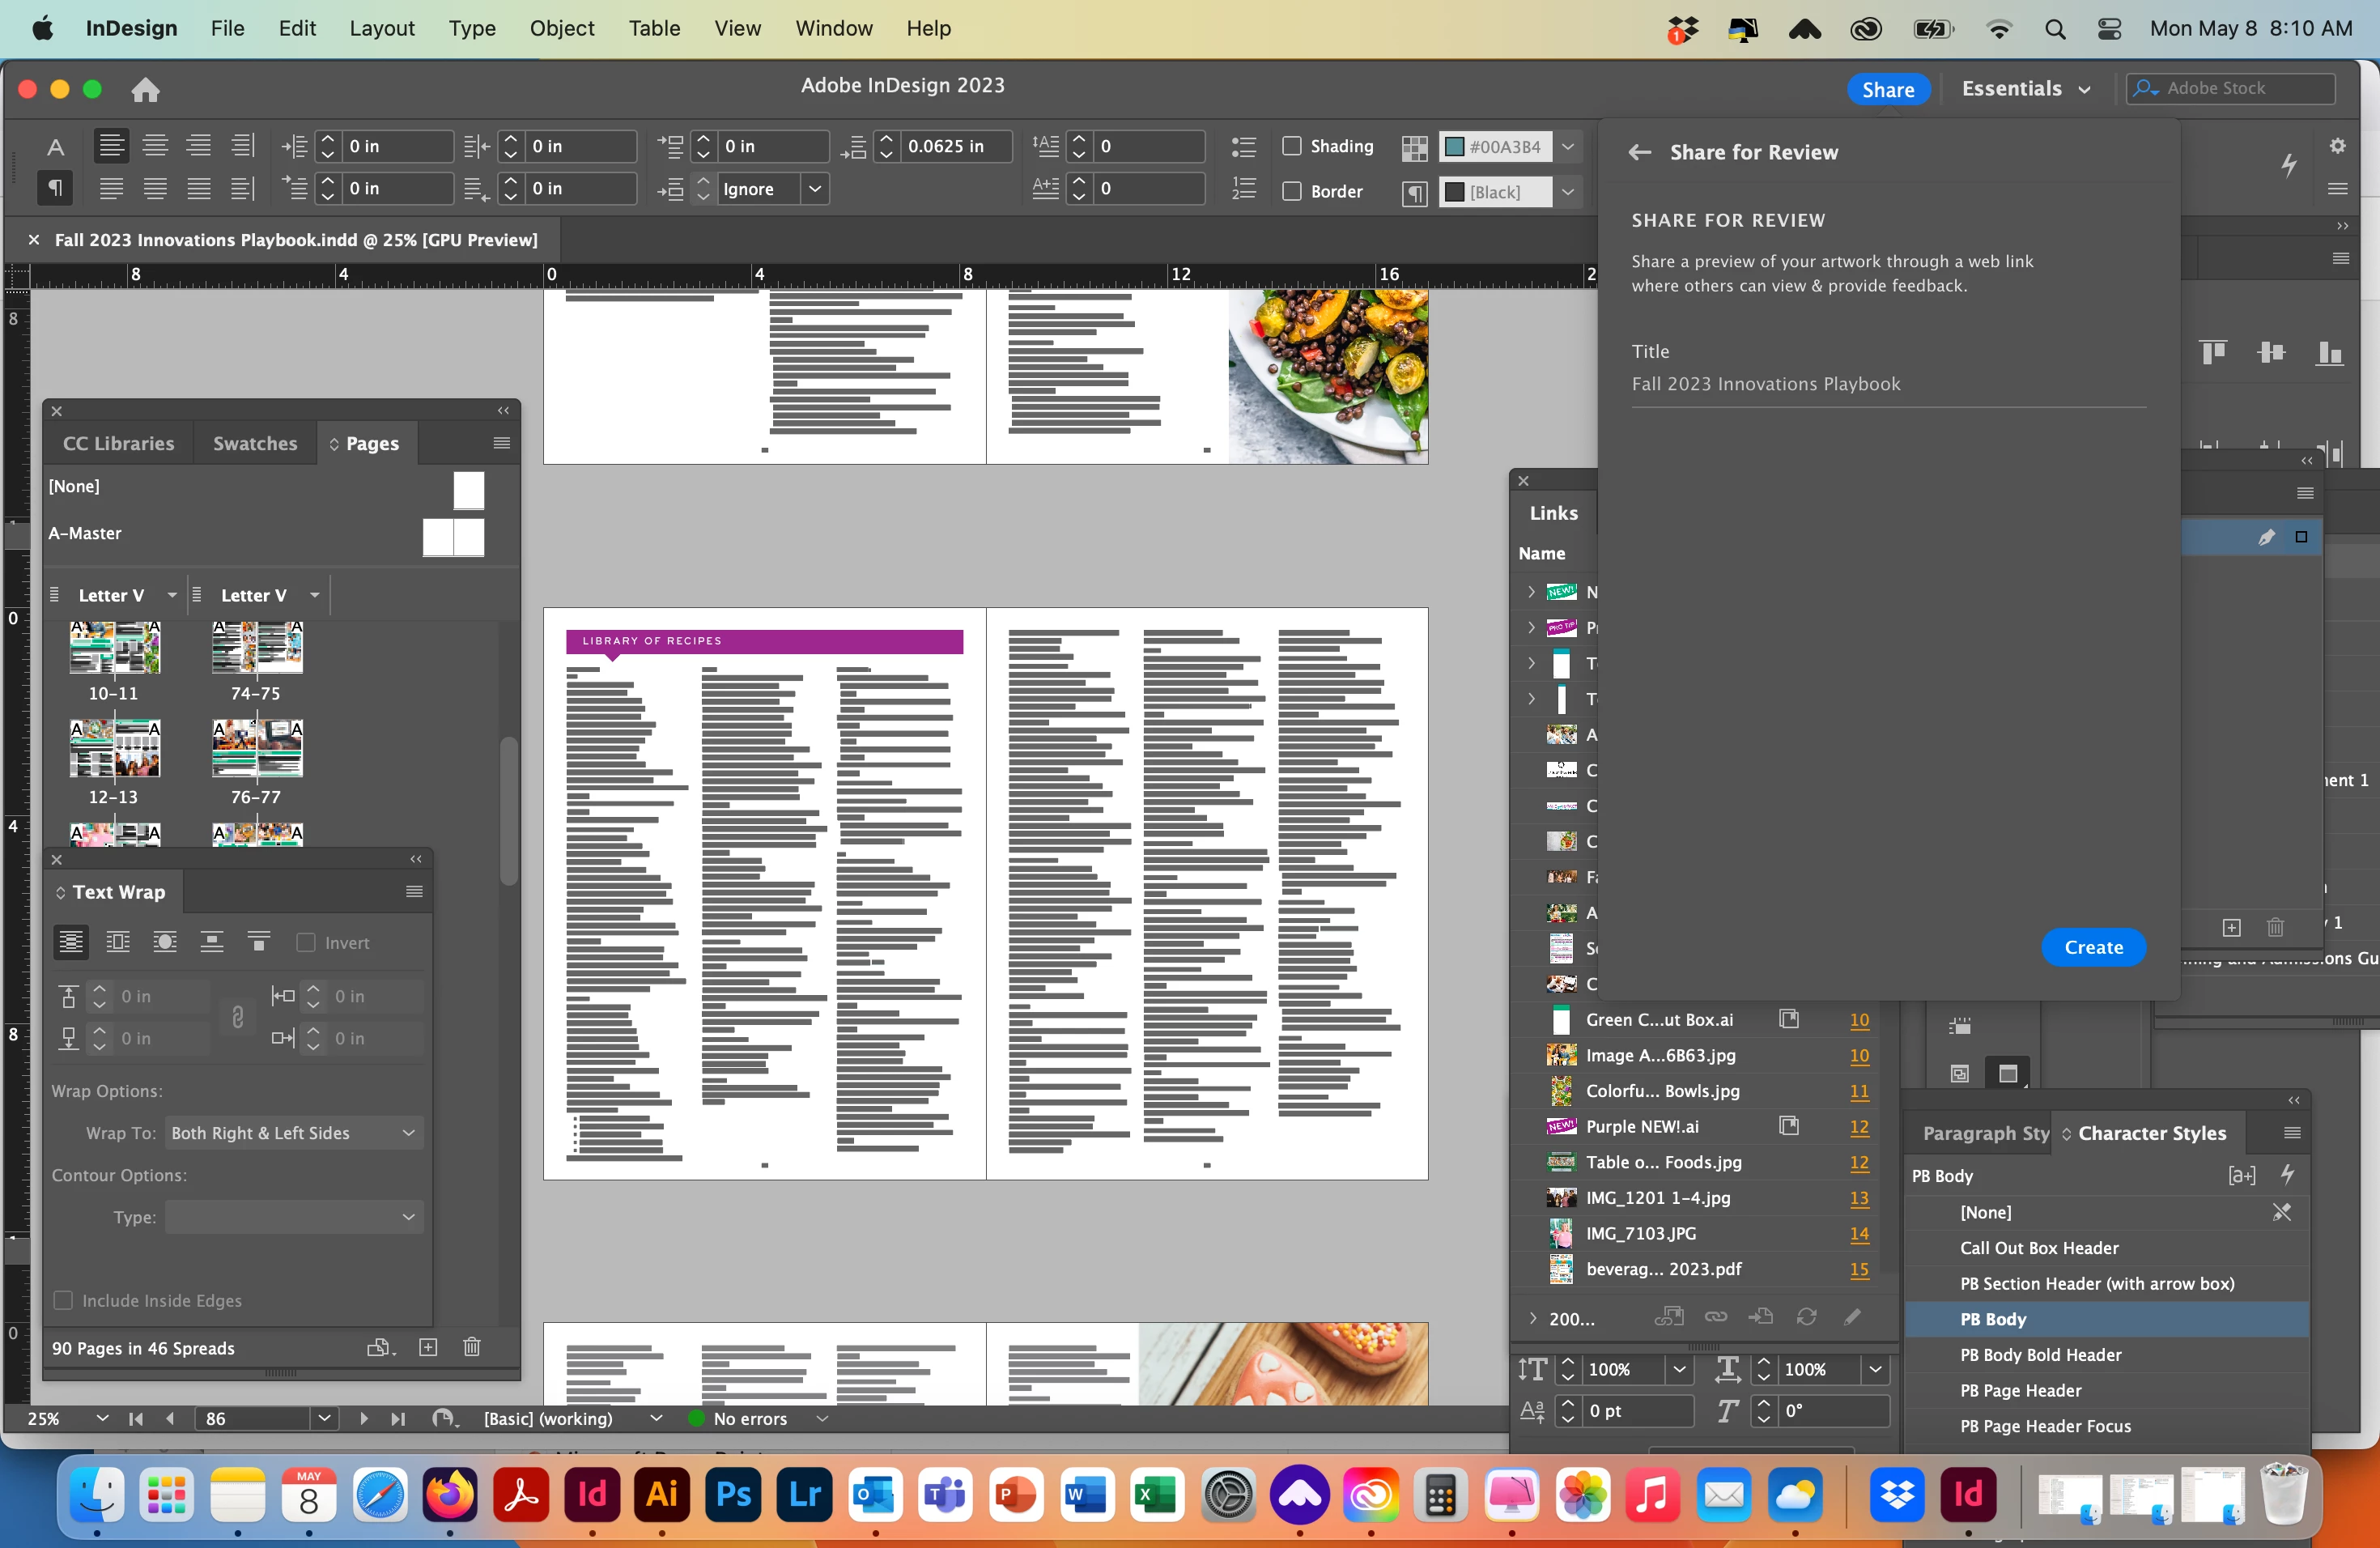
Task: Delete selected page with trash icon
Action: [472, 1347]
